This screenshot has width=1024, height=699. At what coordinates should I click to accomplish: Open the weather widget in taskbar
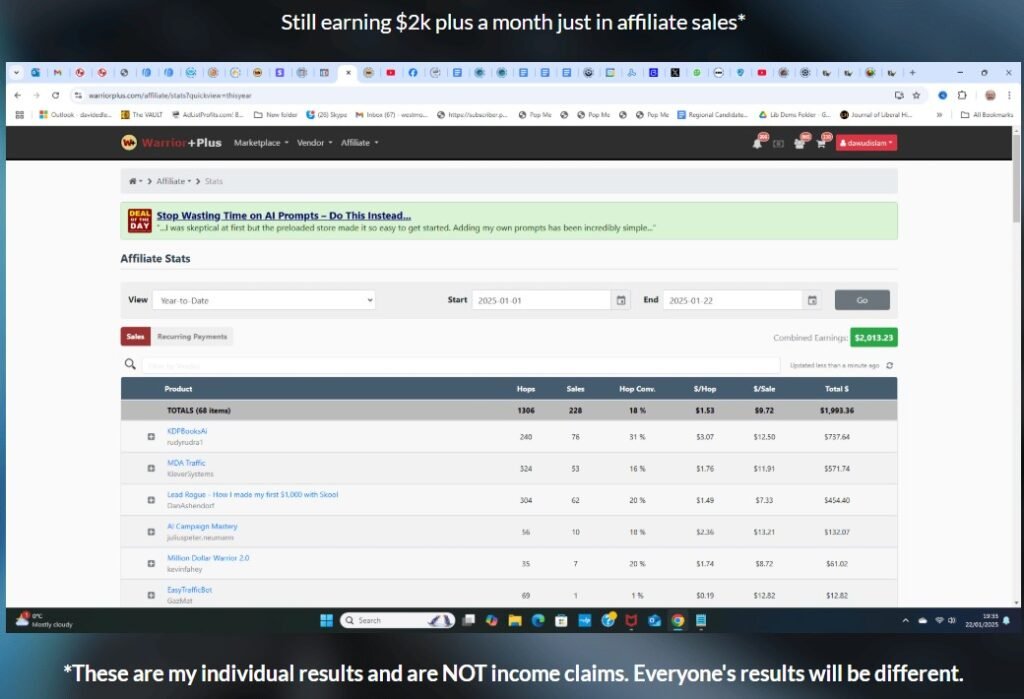click(44, 620)
